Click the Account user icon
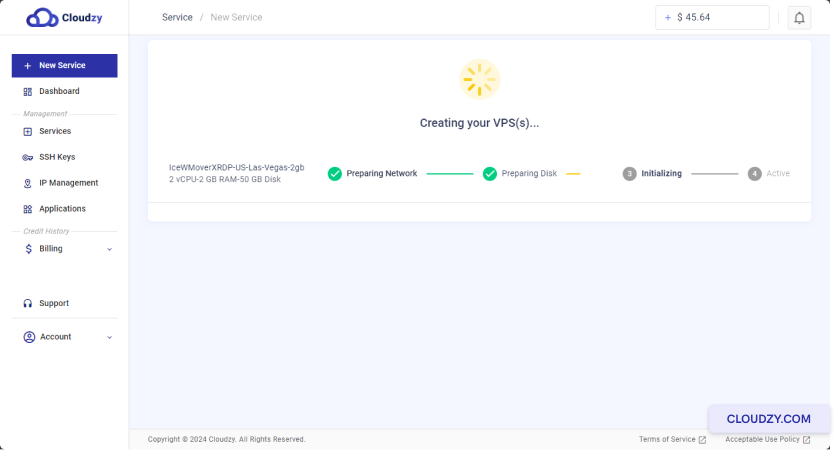Screen dimensions: 836x450 [29, 337]
